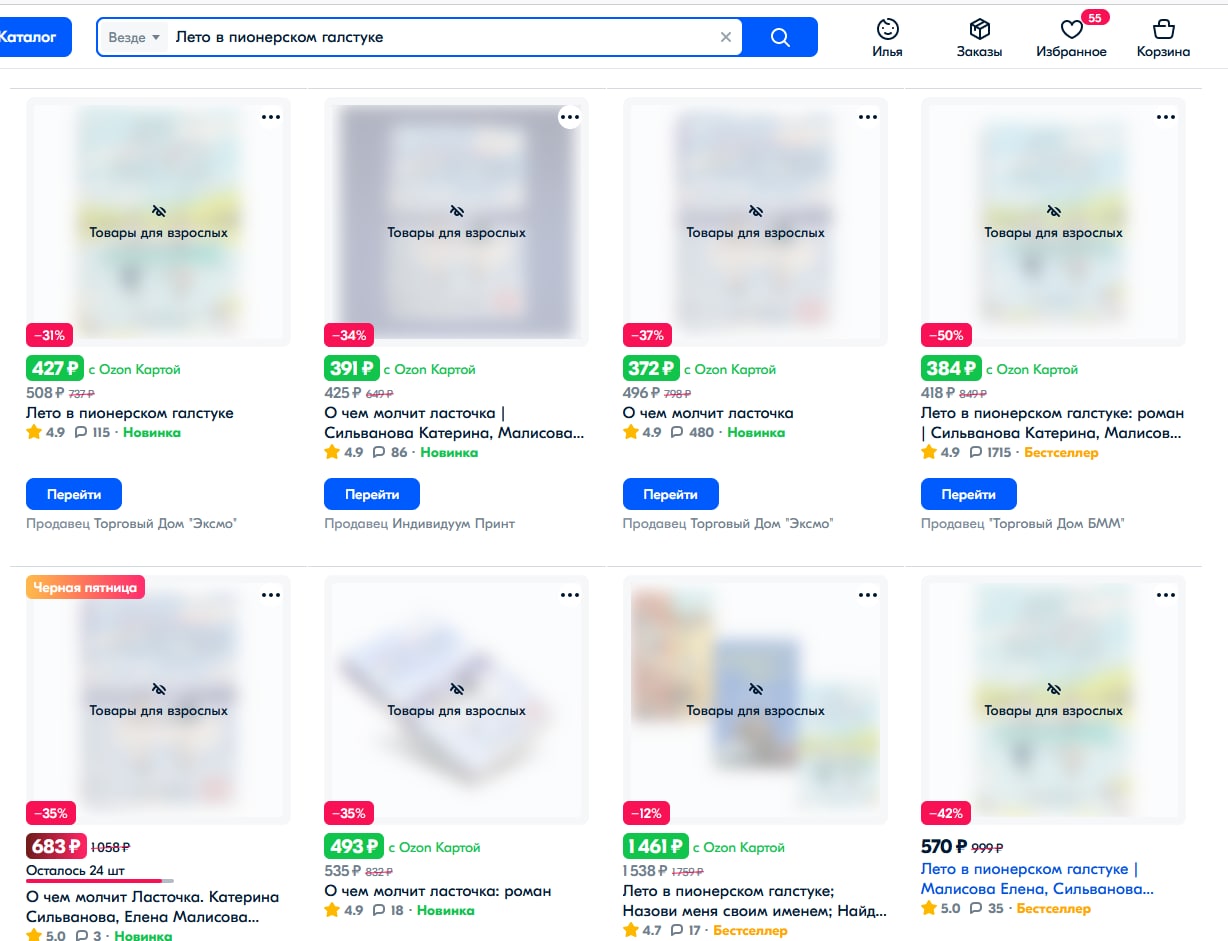Click seller text Продавец "Торговый Дом БММ"
This screenshot has width=1228, height=941.
[x=1023, y=523]
